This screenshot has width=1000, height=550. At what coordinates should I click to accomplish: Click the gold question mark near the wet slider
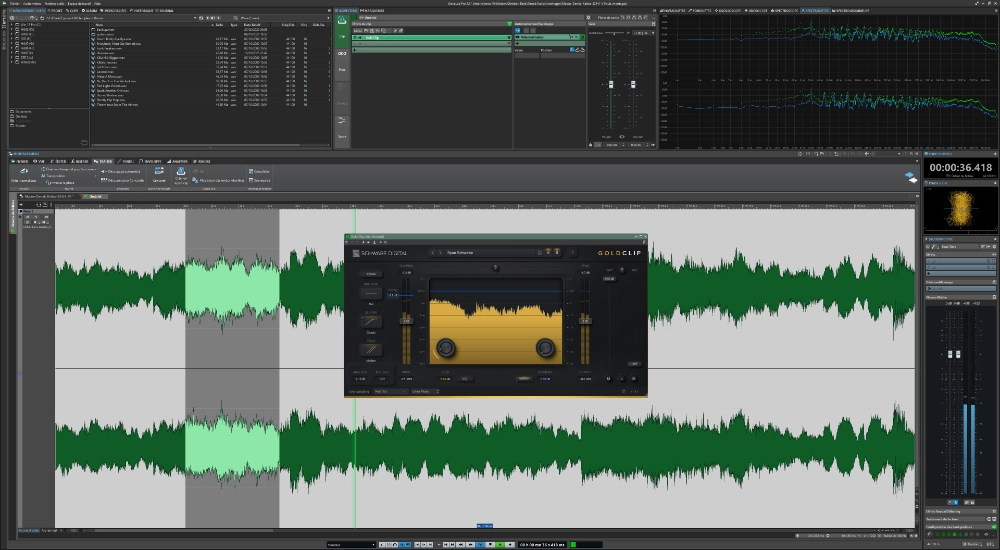(x=622, y=270)
